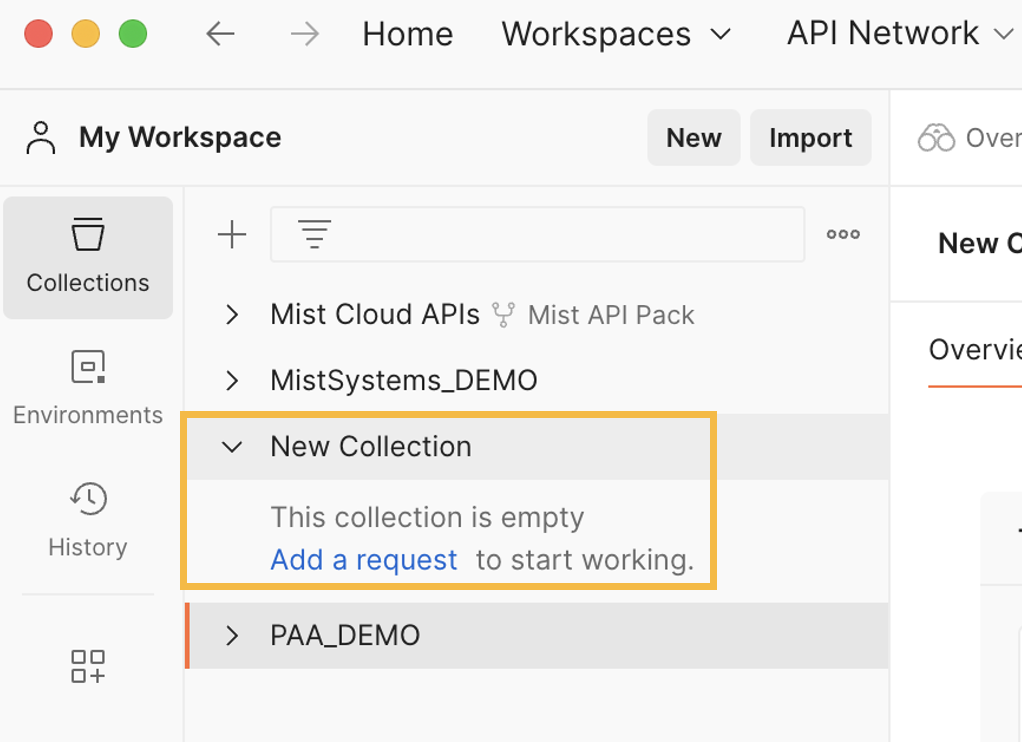Click the My Workspace user icon
Image resolution: width=1022 pixels, height=742 pixels.
(41, 138)
